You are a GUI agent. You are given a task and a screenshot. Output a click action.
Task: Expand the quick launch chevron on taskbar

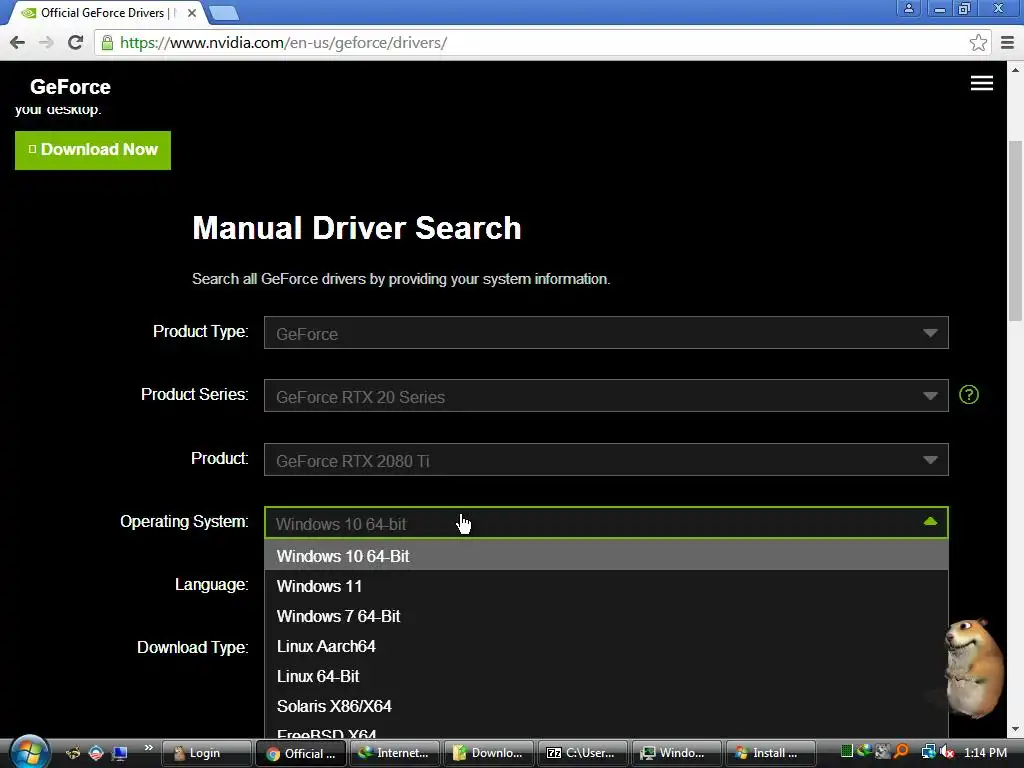[x=148, y=748]
